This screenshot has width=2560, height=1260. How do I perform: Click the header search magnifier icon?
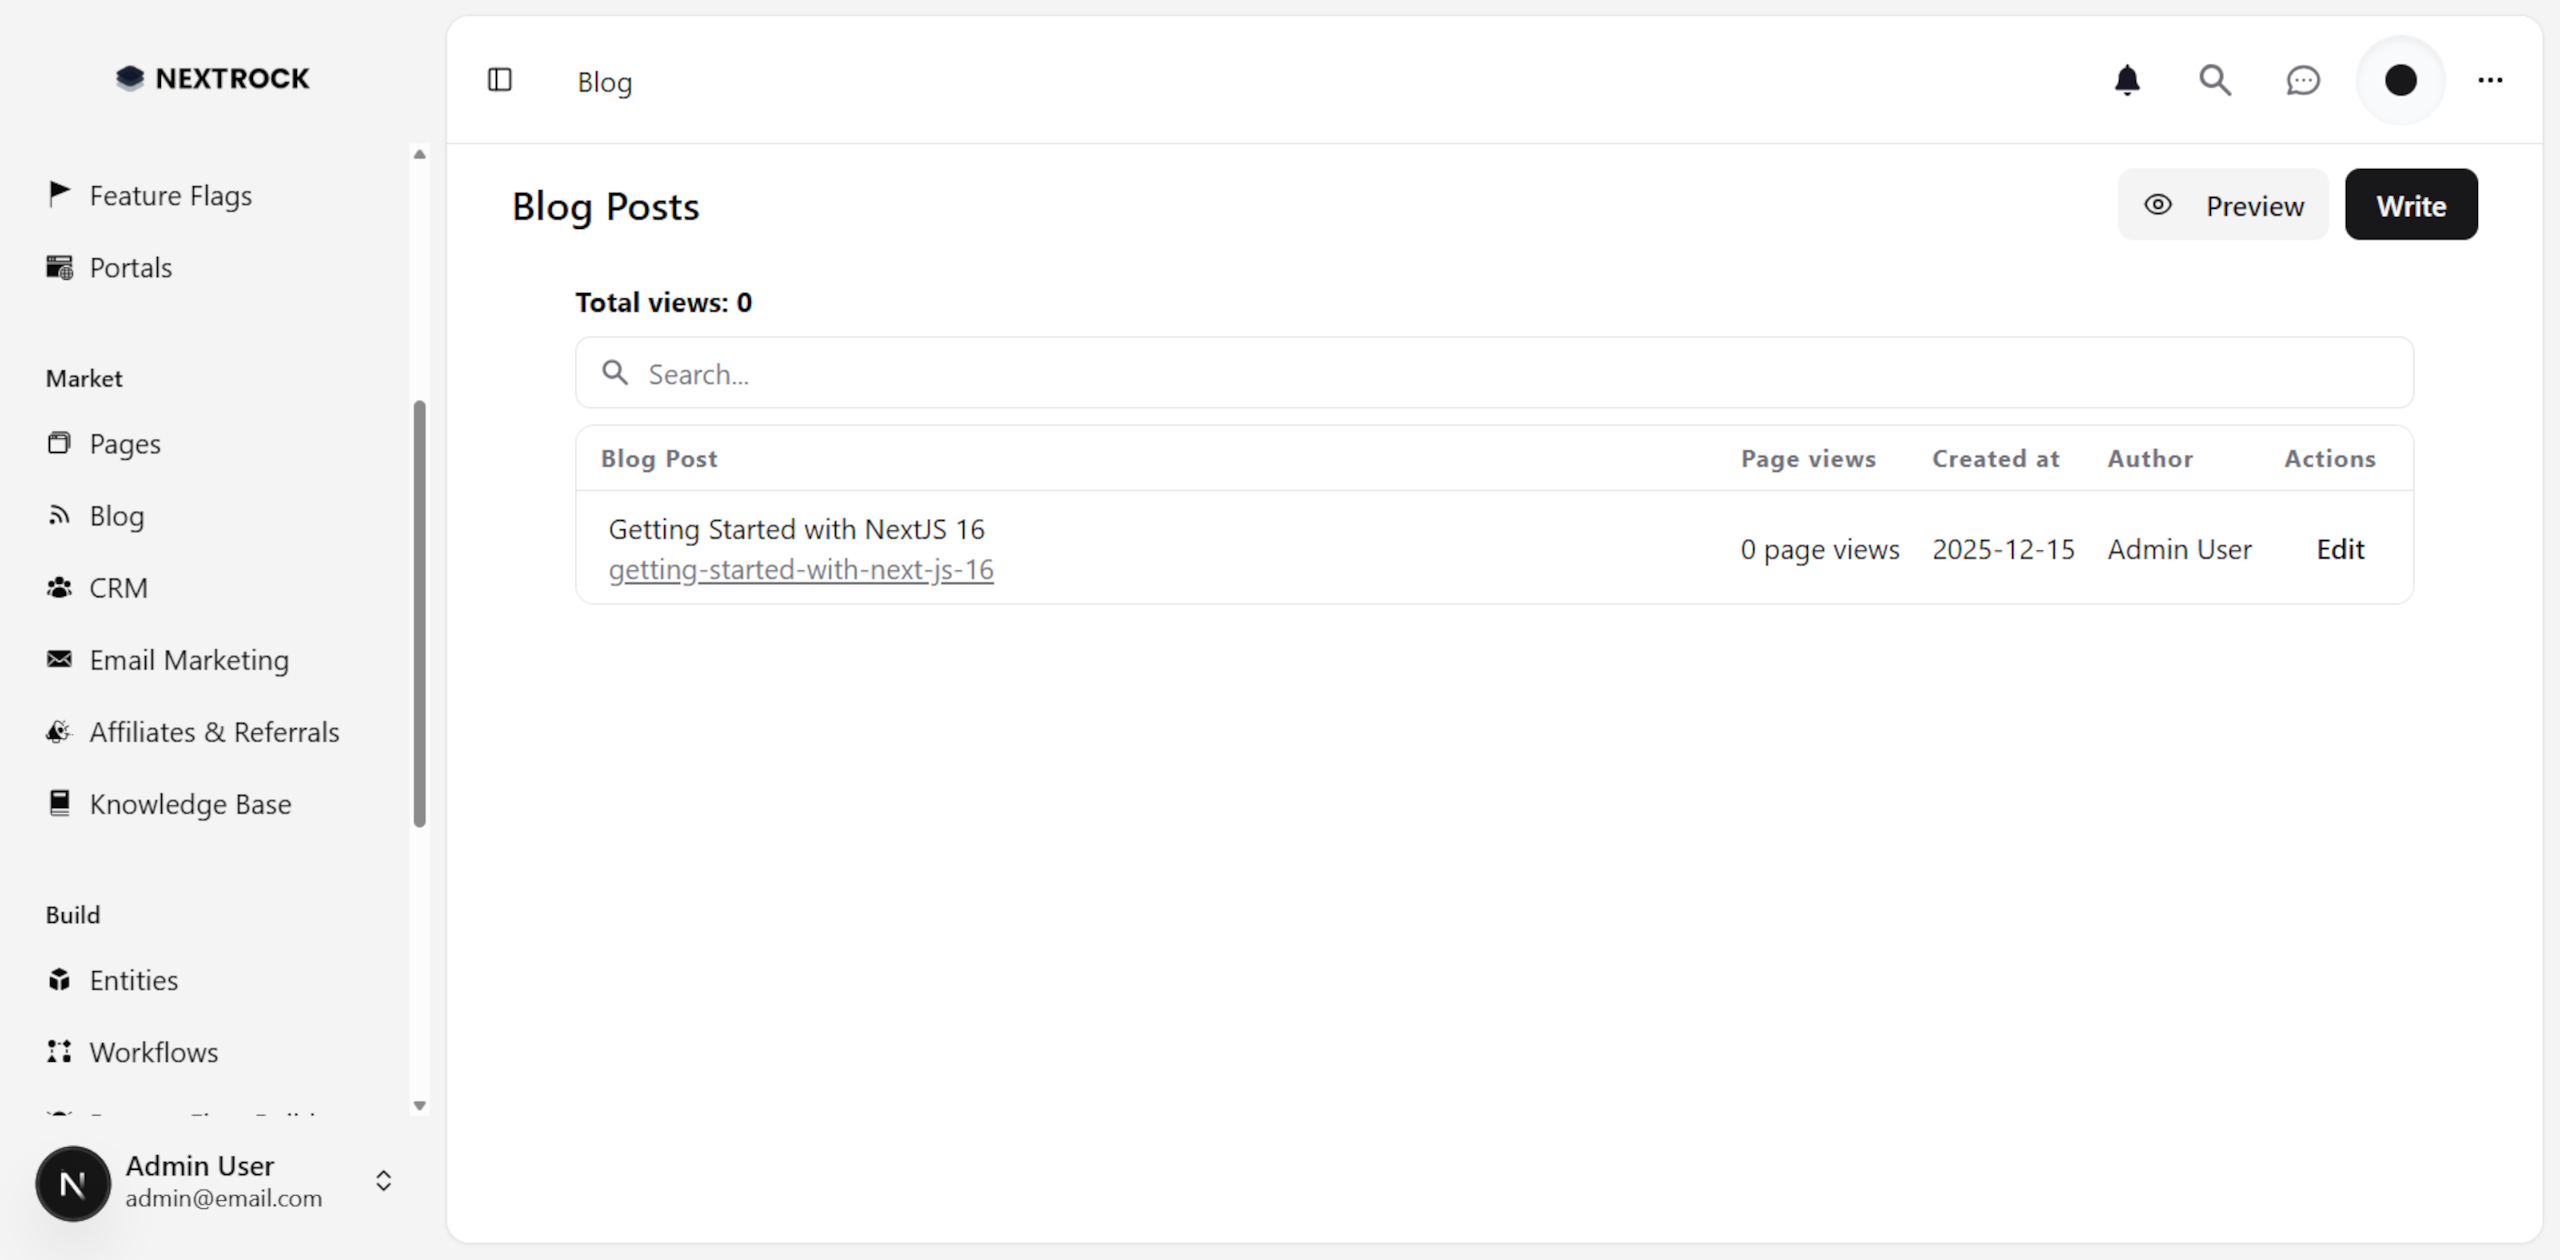tap(2214, 80)
